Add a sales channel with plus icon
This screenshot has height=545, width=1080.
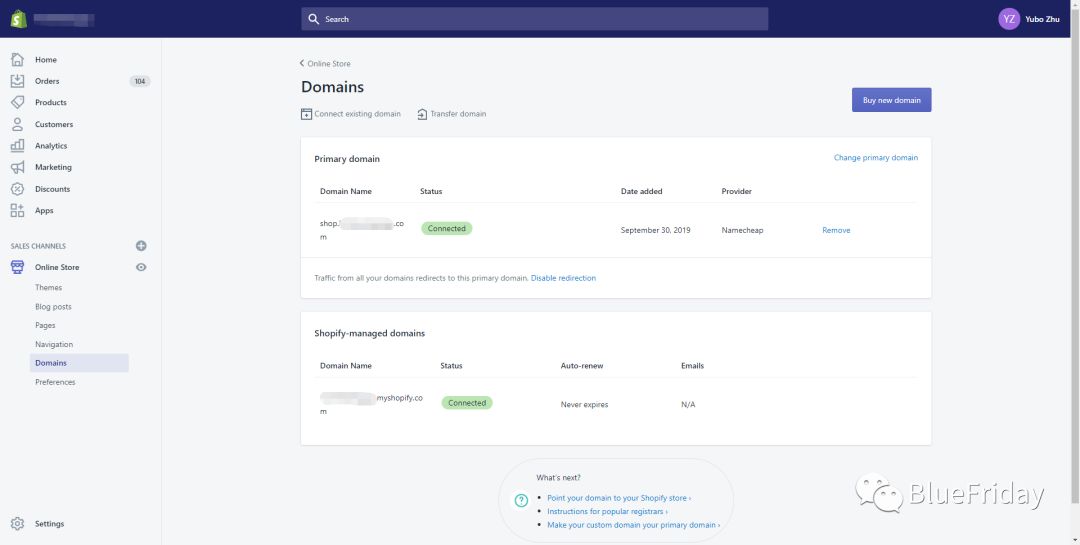tap(141, 246)
